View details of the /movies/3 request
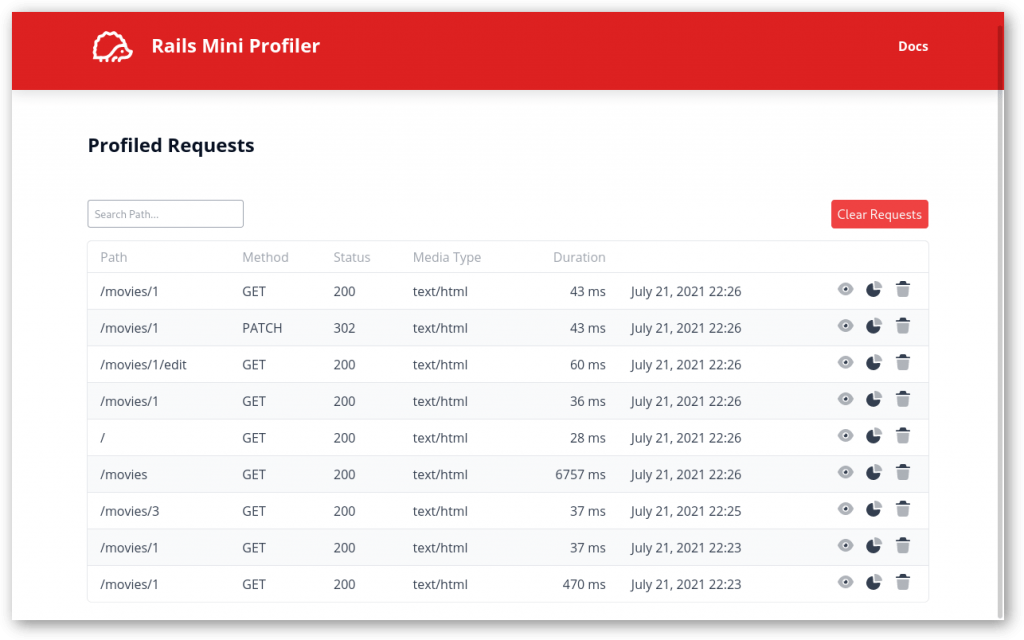Screen dimensions: 1024x640 coord(845,509)
